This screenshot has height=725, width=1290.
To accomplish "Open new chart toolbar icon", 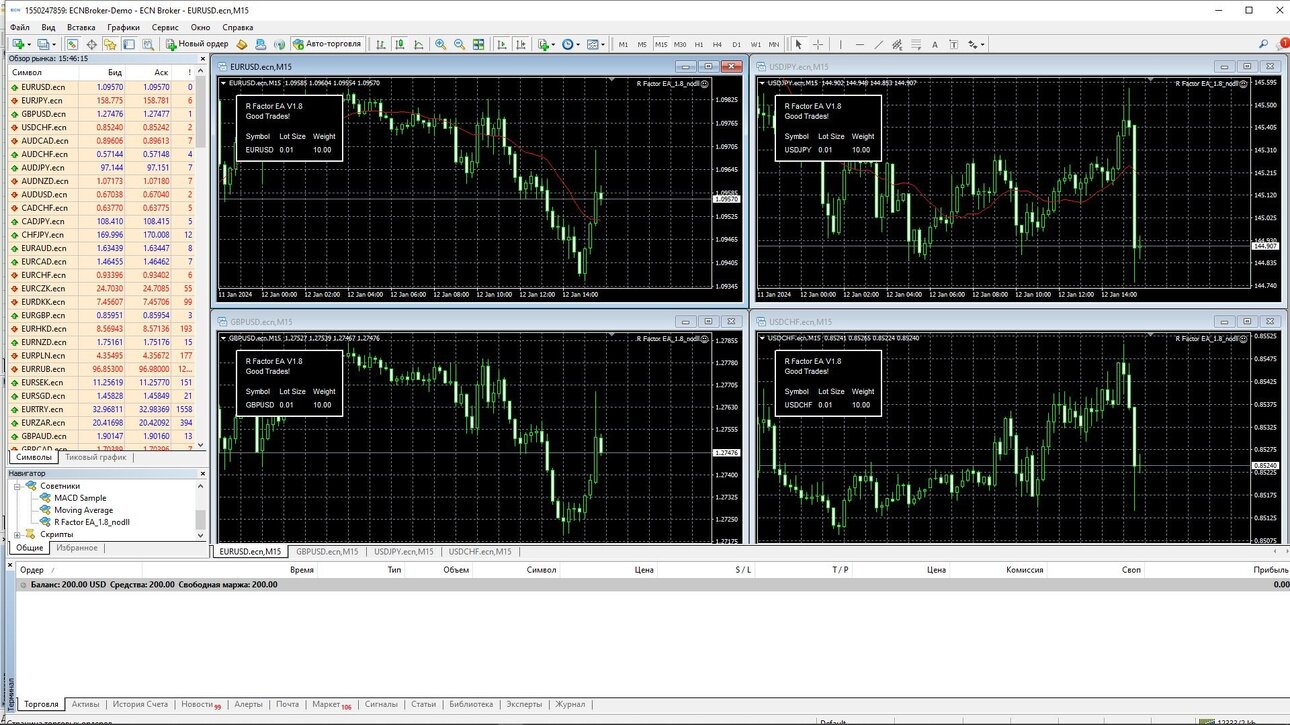I will pos(18,44).
